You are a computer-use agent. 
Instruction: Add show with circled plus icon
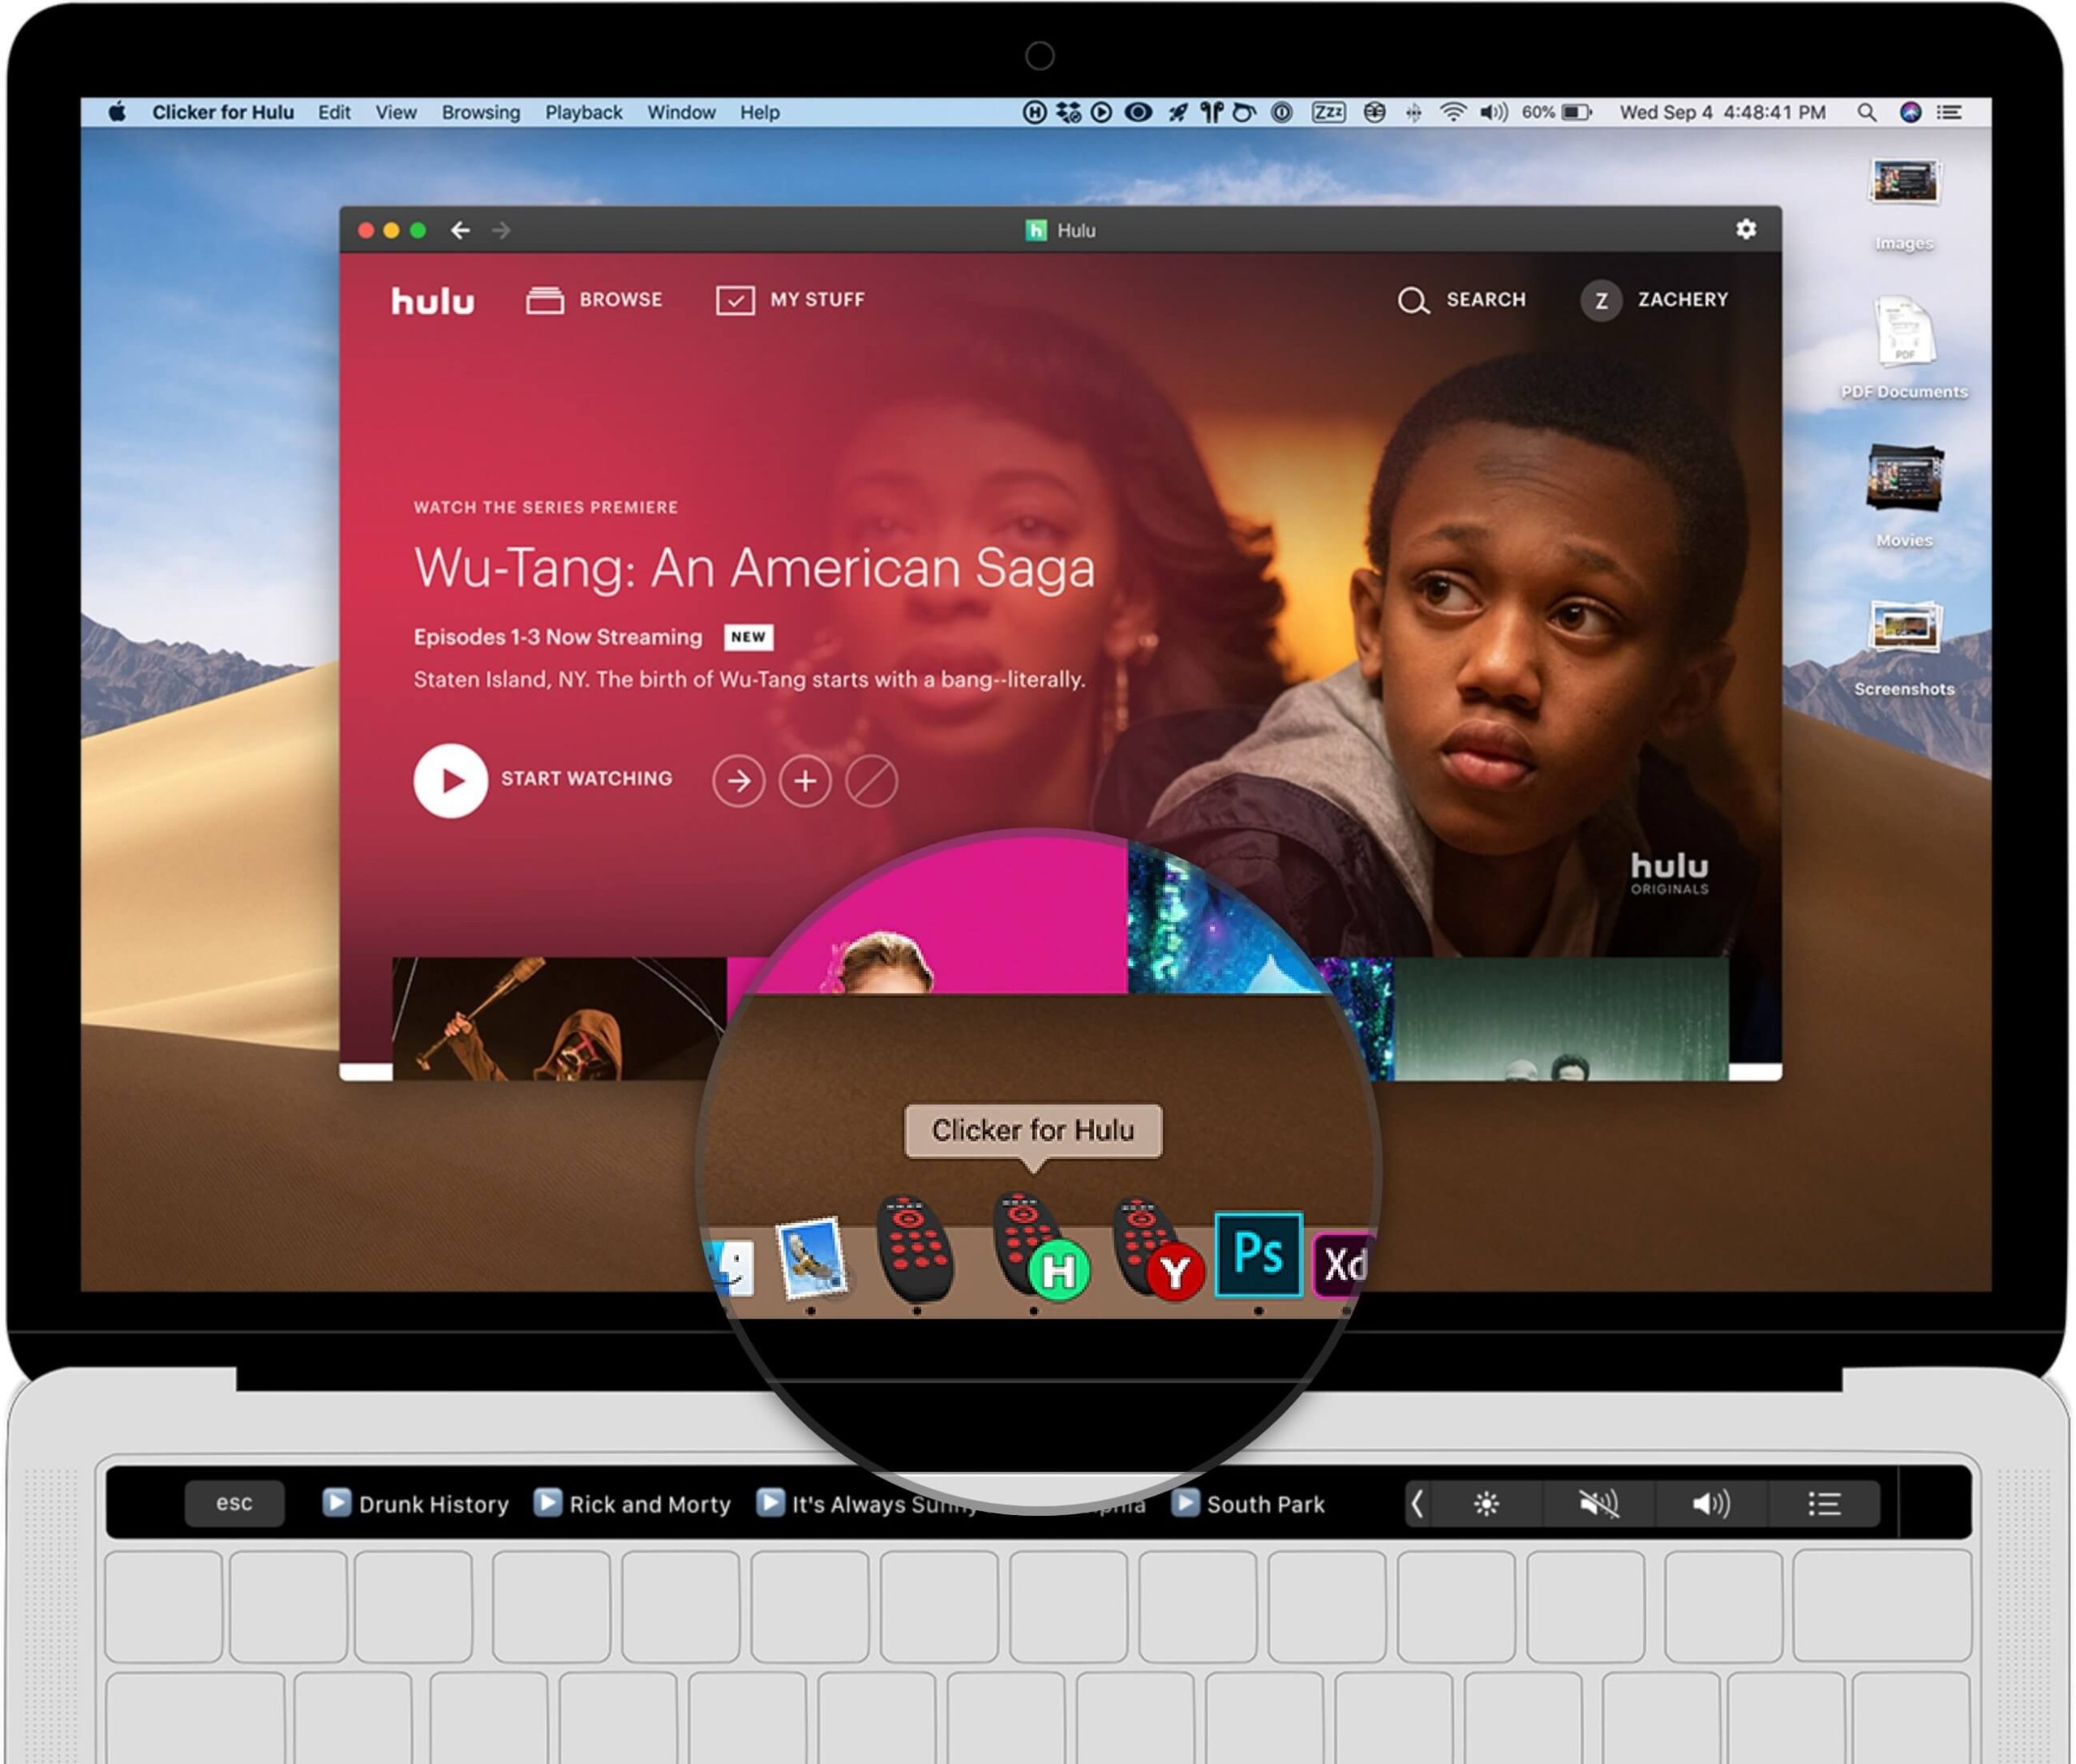click(x=805, y=781)
